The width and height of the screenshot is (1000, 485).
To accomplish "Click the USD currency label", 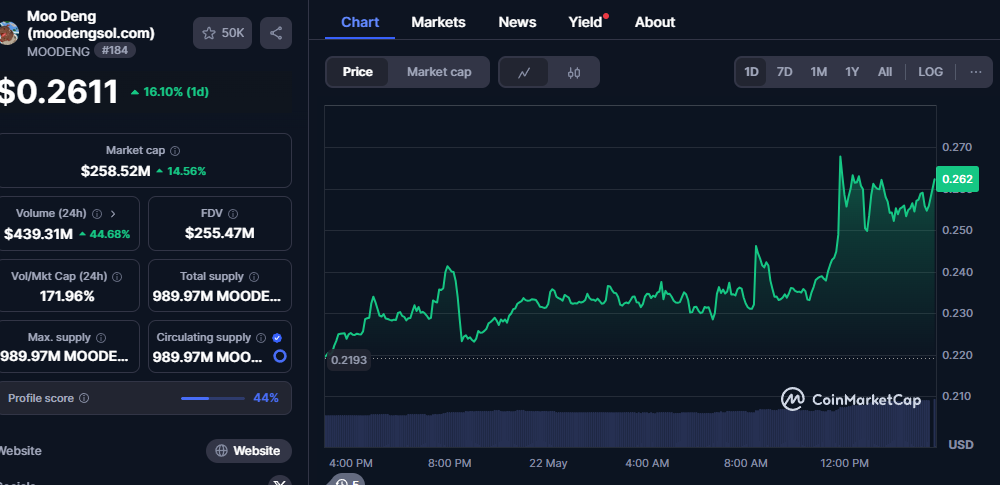I will tap(960, 444).
